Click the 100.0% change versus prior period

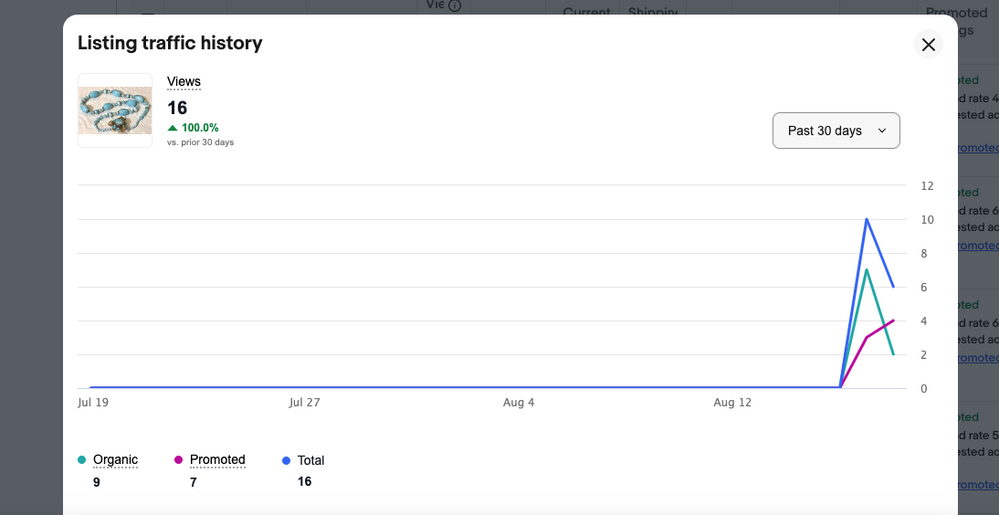[x=200, y=128]
